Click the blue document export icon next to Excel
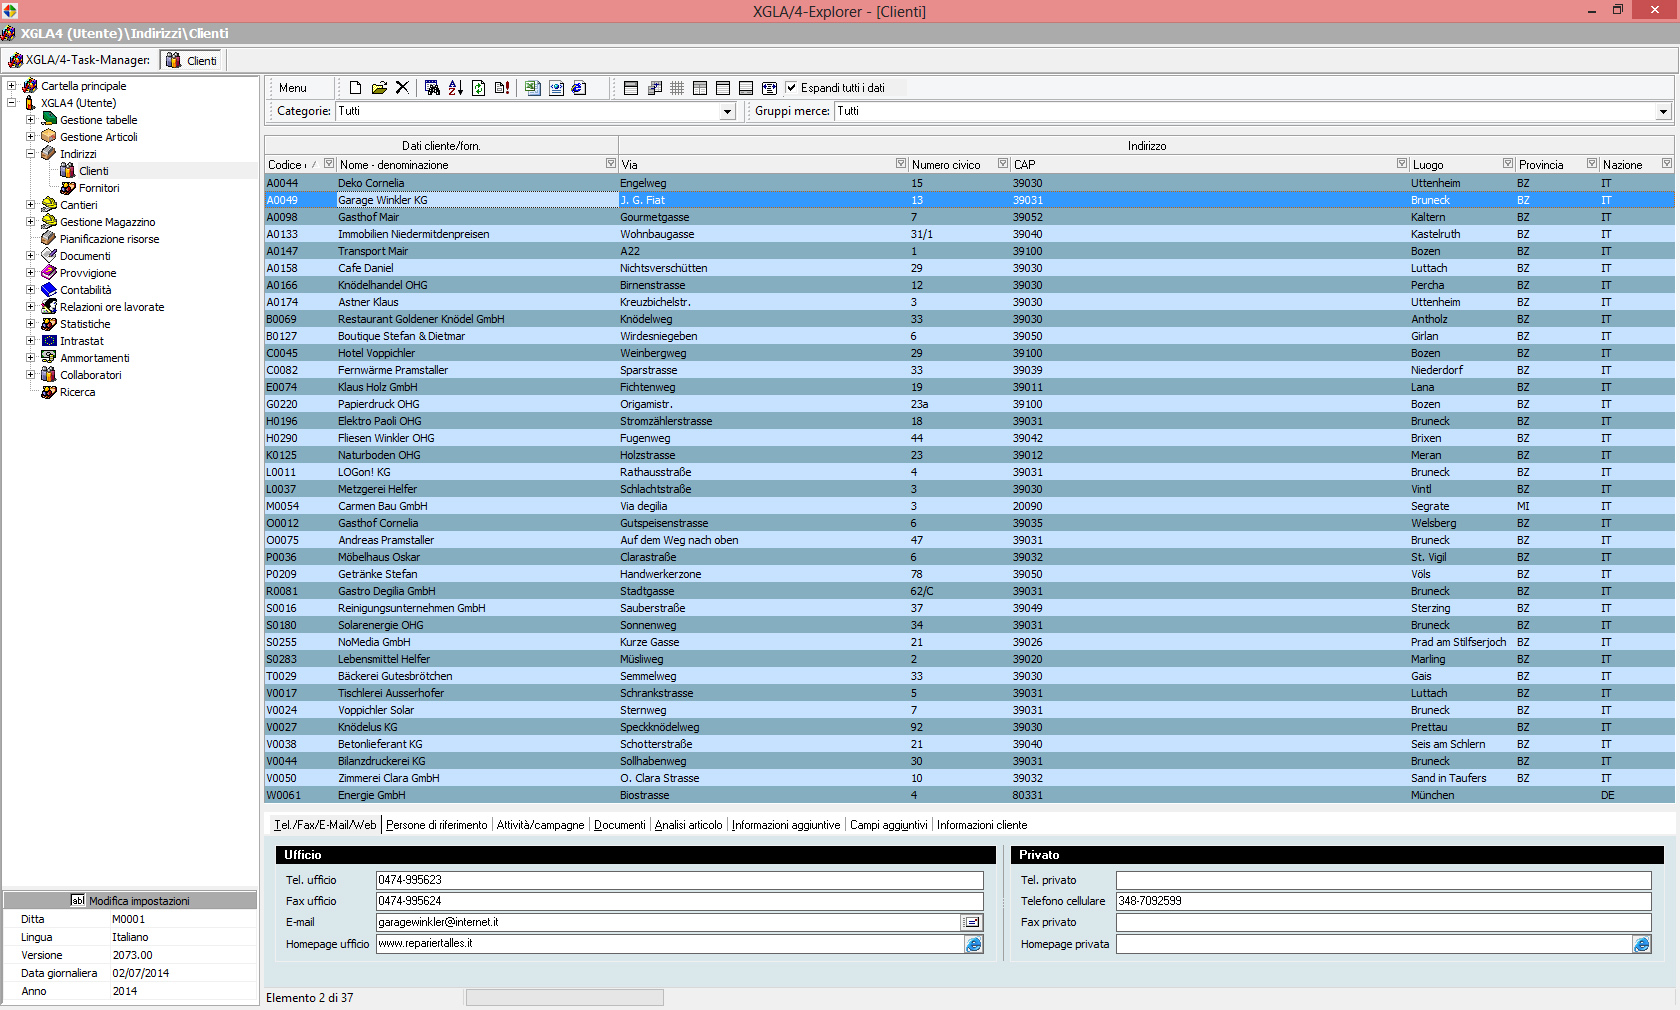Screen dimensions: 1680x1010 556,88
